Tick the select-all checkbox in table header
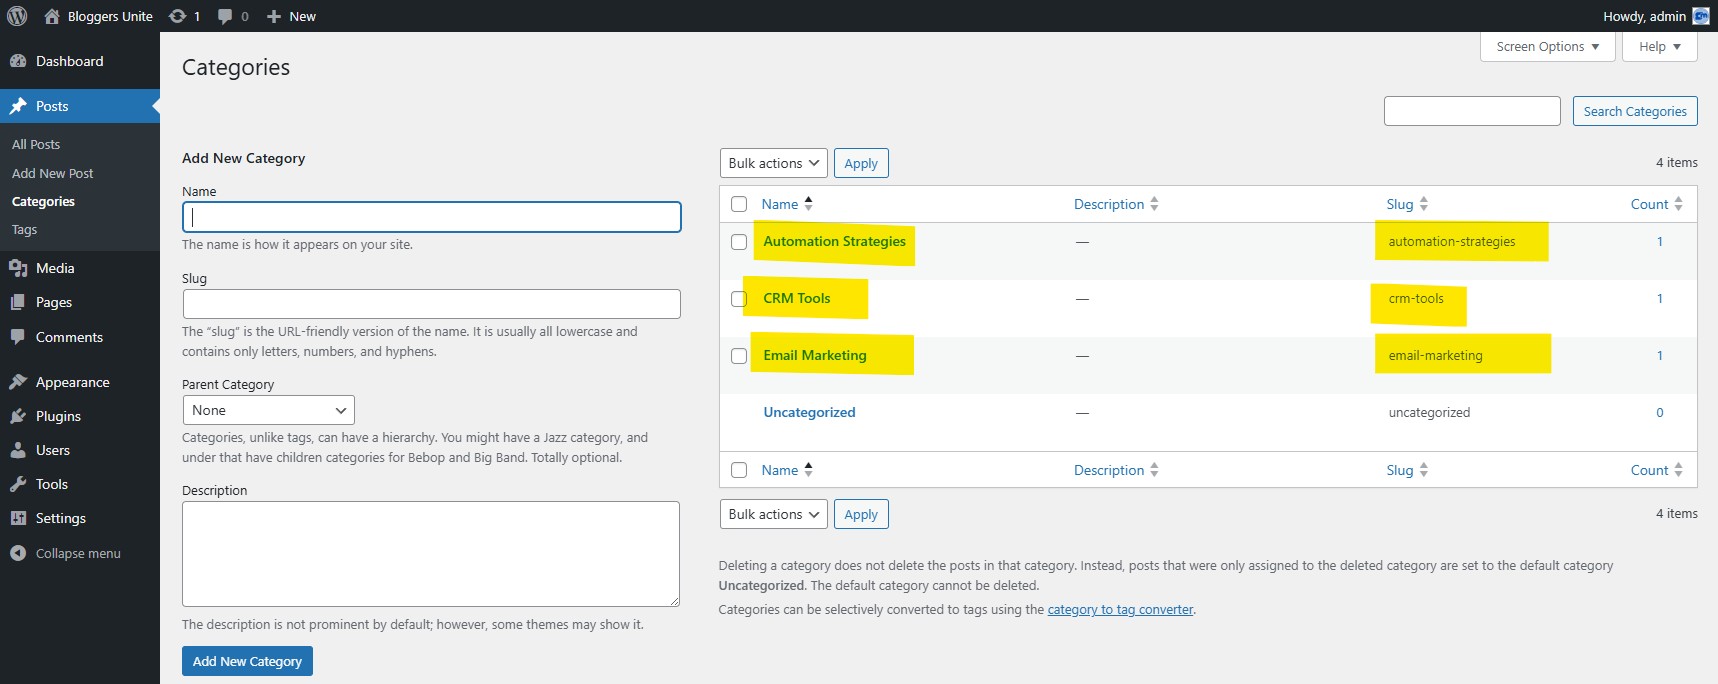1718x684 pixels. pos(739,204)
